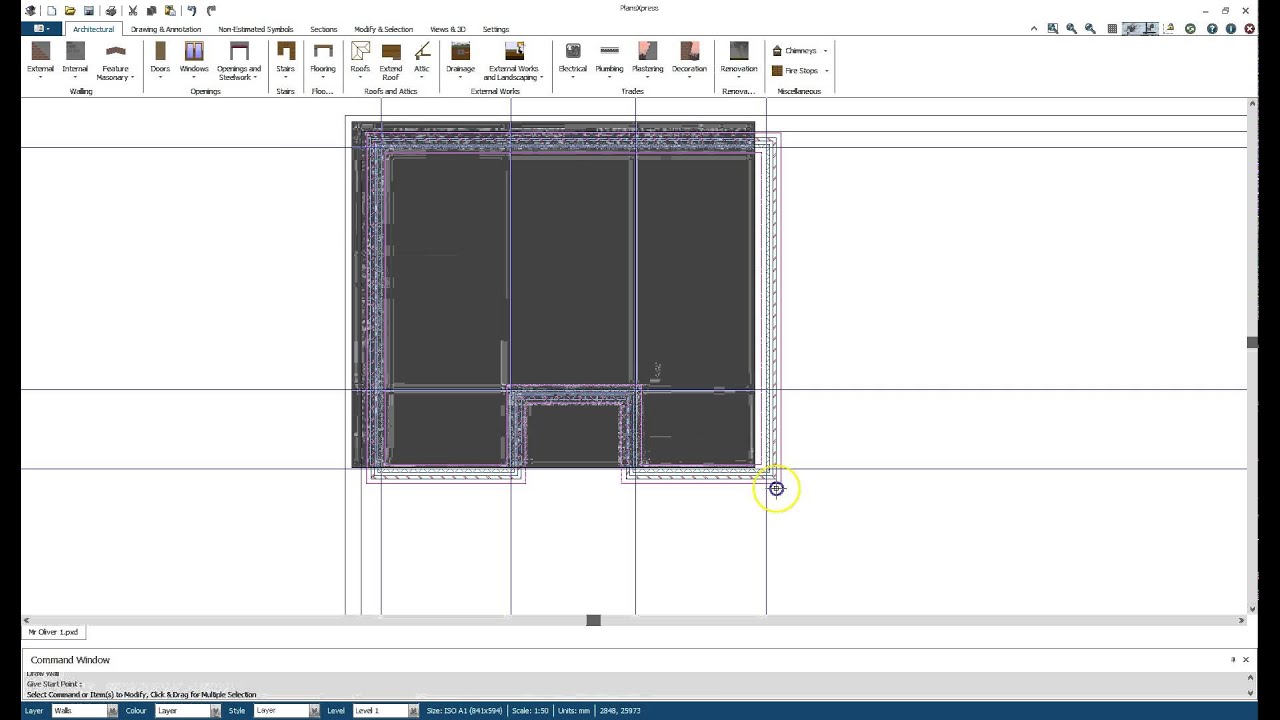The width and height of the screenshot is (1280, 720).
Task: Select the Attic tool
Action: [422, 60]
